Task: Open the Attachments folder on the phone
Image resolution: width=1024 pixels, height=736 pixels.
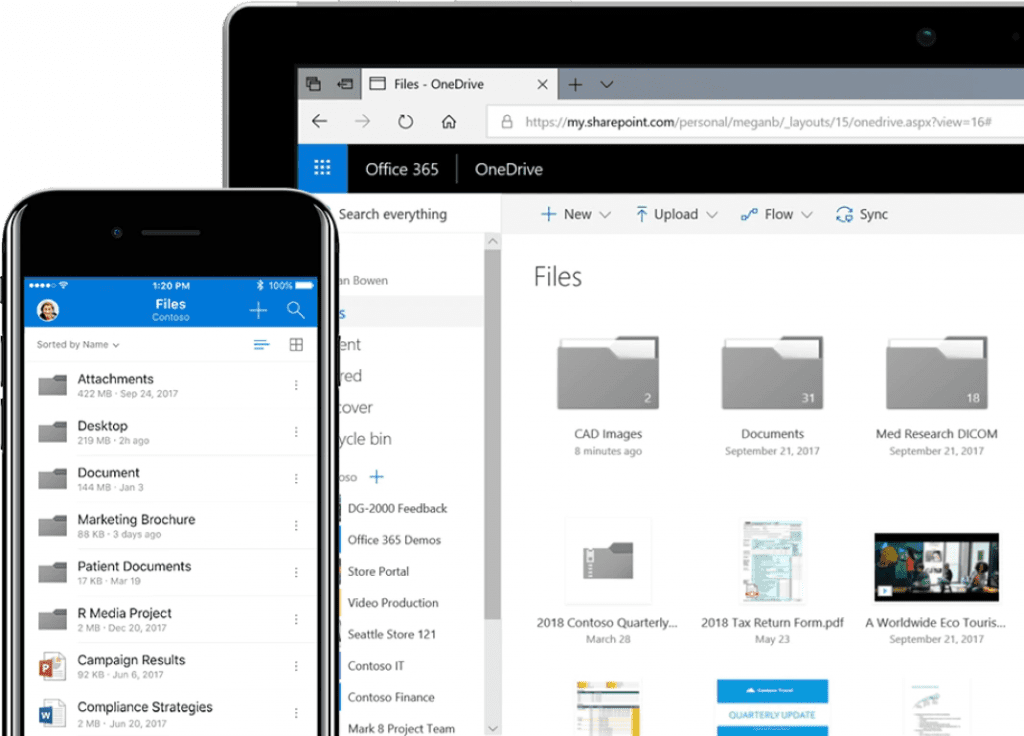Action: (170, 385)
